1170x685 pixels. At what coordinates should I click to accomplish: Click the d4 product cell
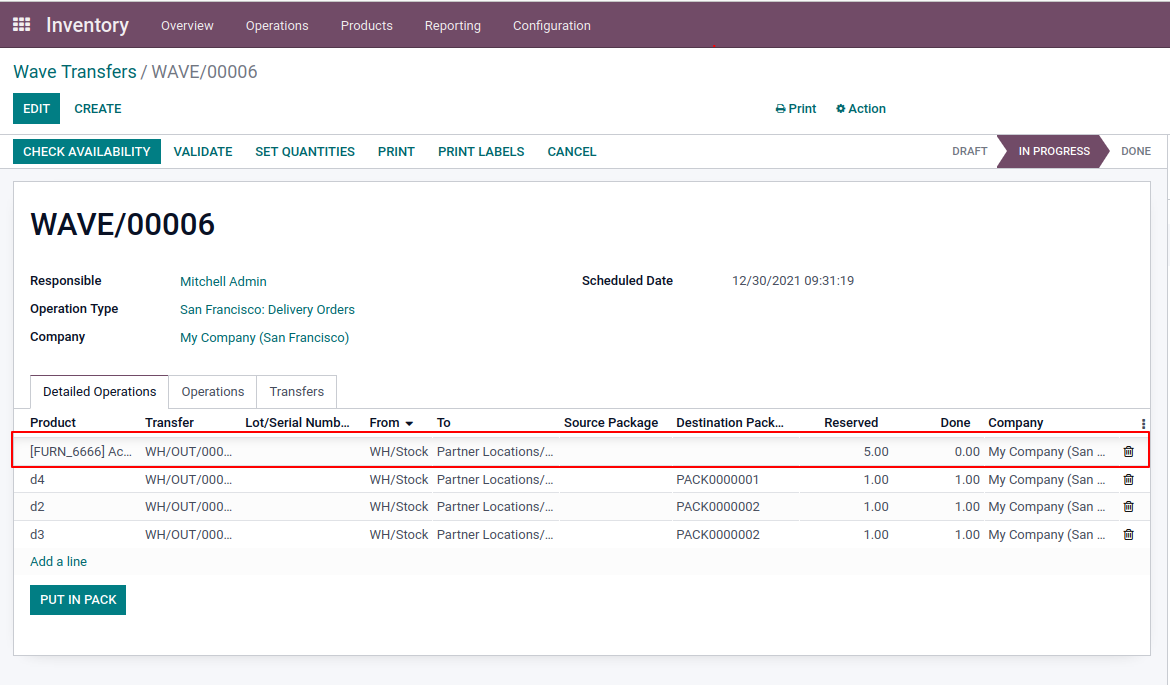click(x=37, y=479)
